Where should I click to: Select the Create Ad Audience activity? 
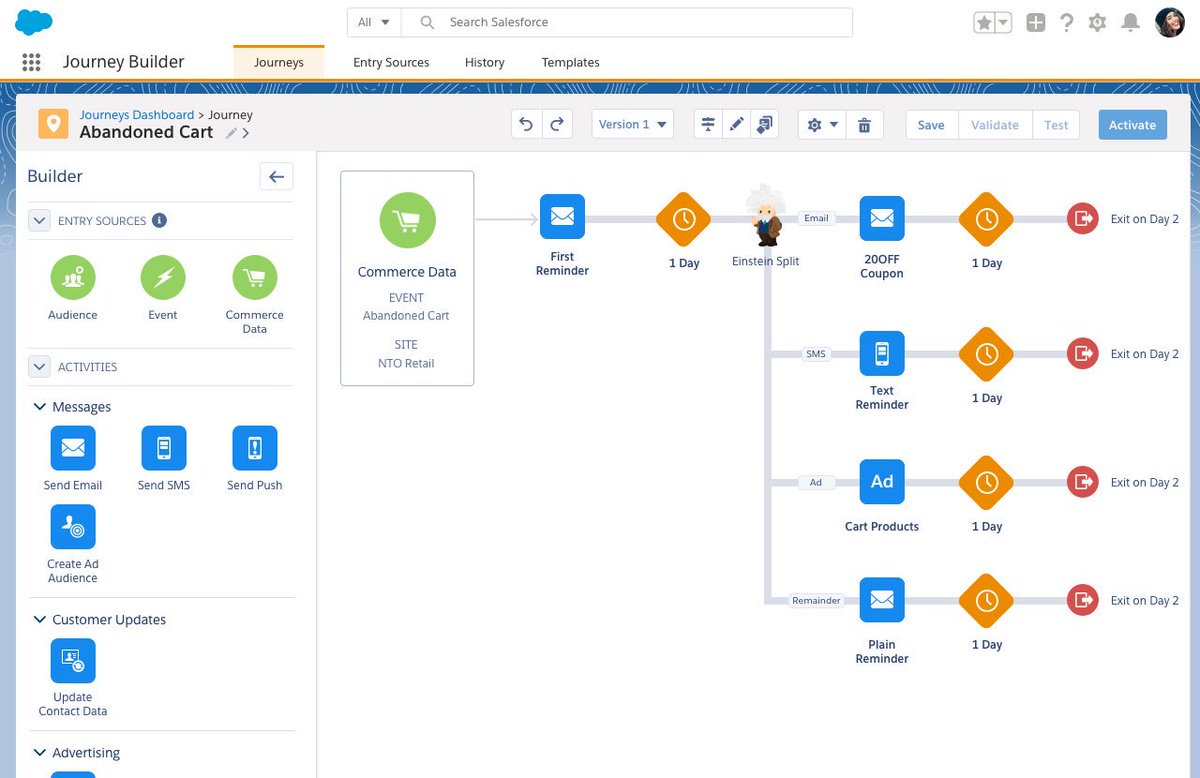(x=73, y=527)
